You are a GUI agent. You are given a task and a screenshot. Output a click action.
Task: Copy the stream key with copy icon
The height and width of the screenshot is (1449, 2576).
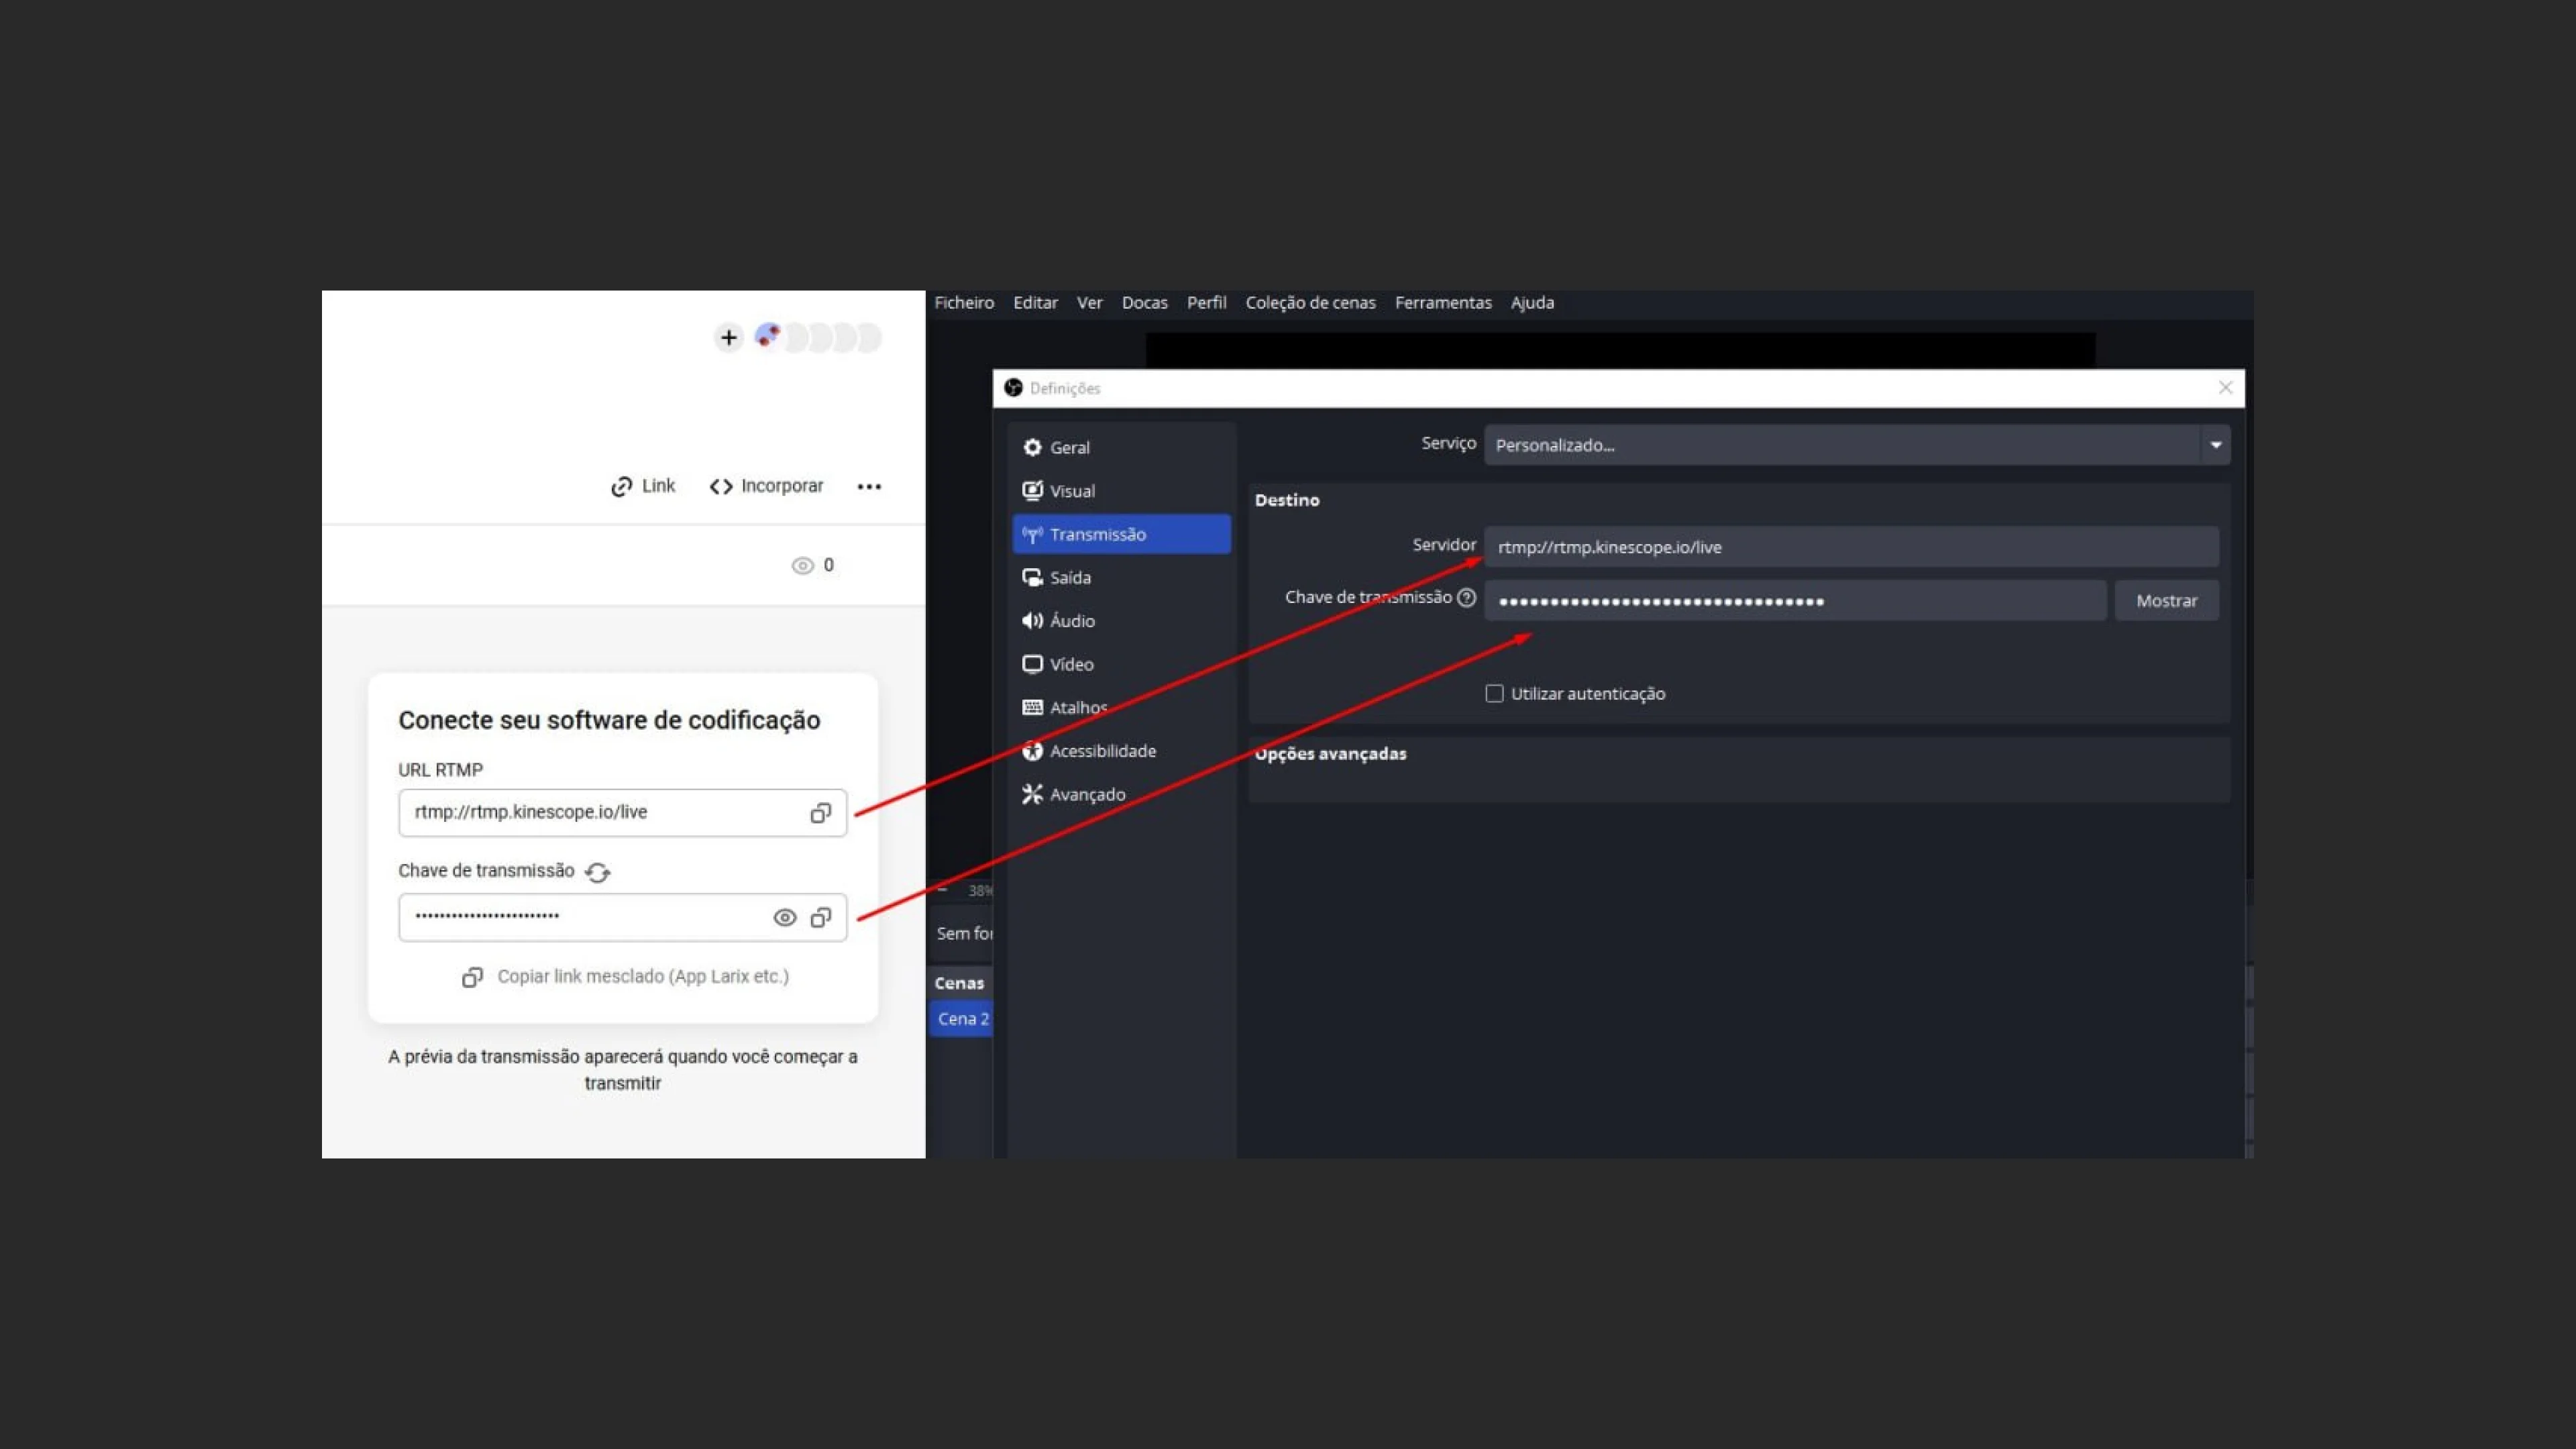coord(820,917)
